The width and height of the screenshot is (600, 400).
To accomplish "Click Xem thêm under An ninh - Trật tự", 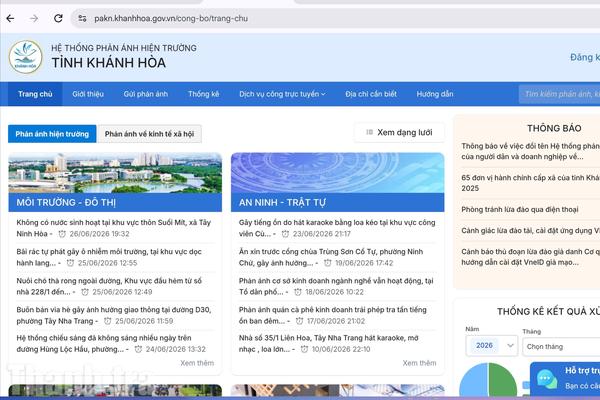I will point(419,363).
